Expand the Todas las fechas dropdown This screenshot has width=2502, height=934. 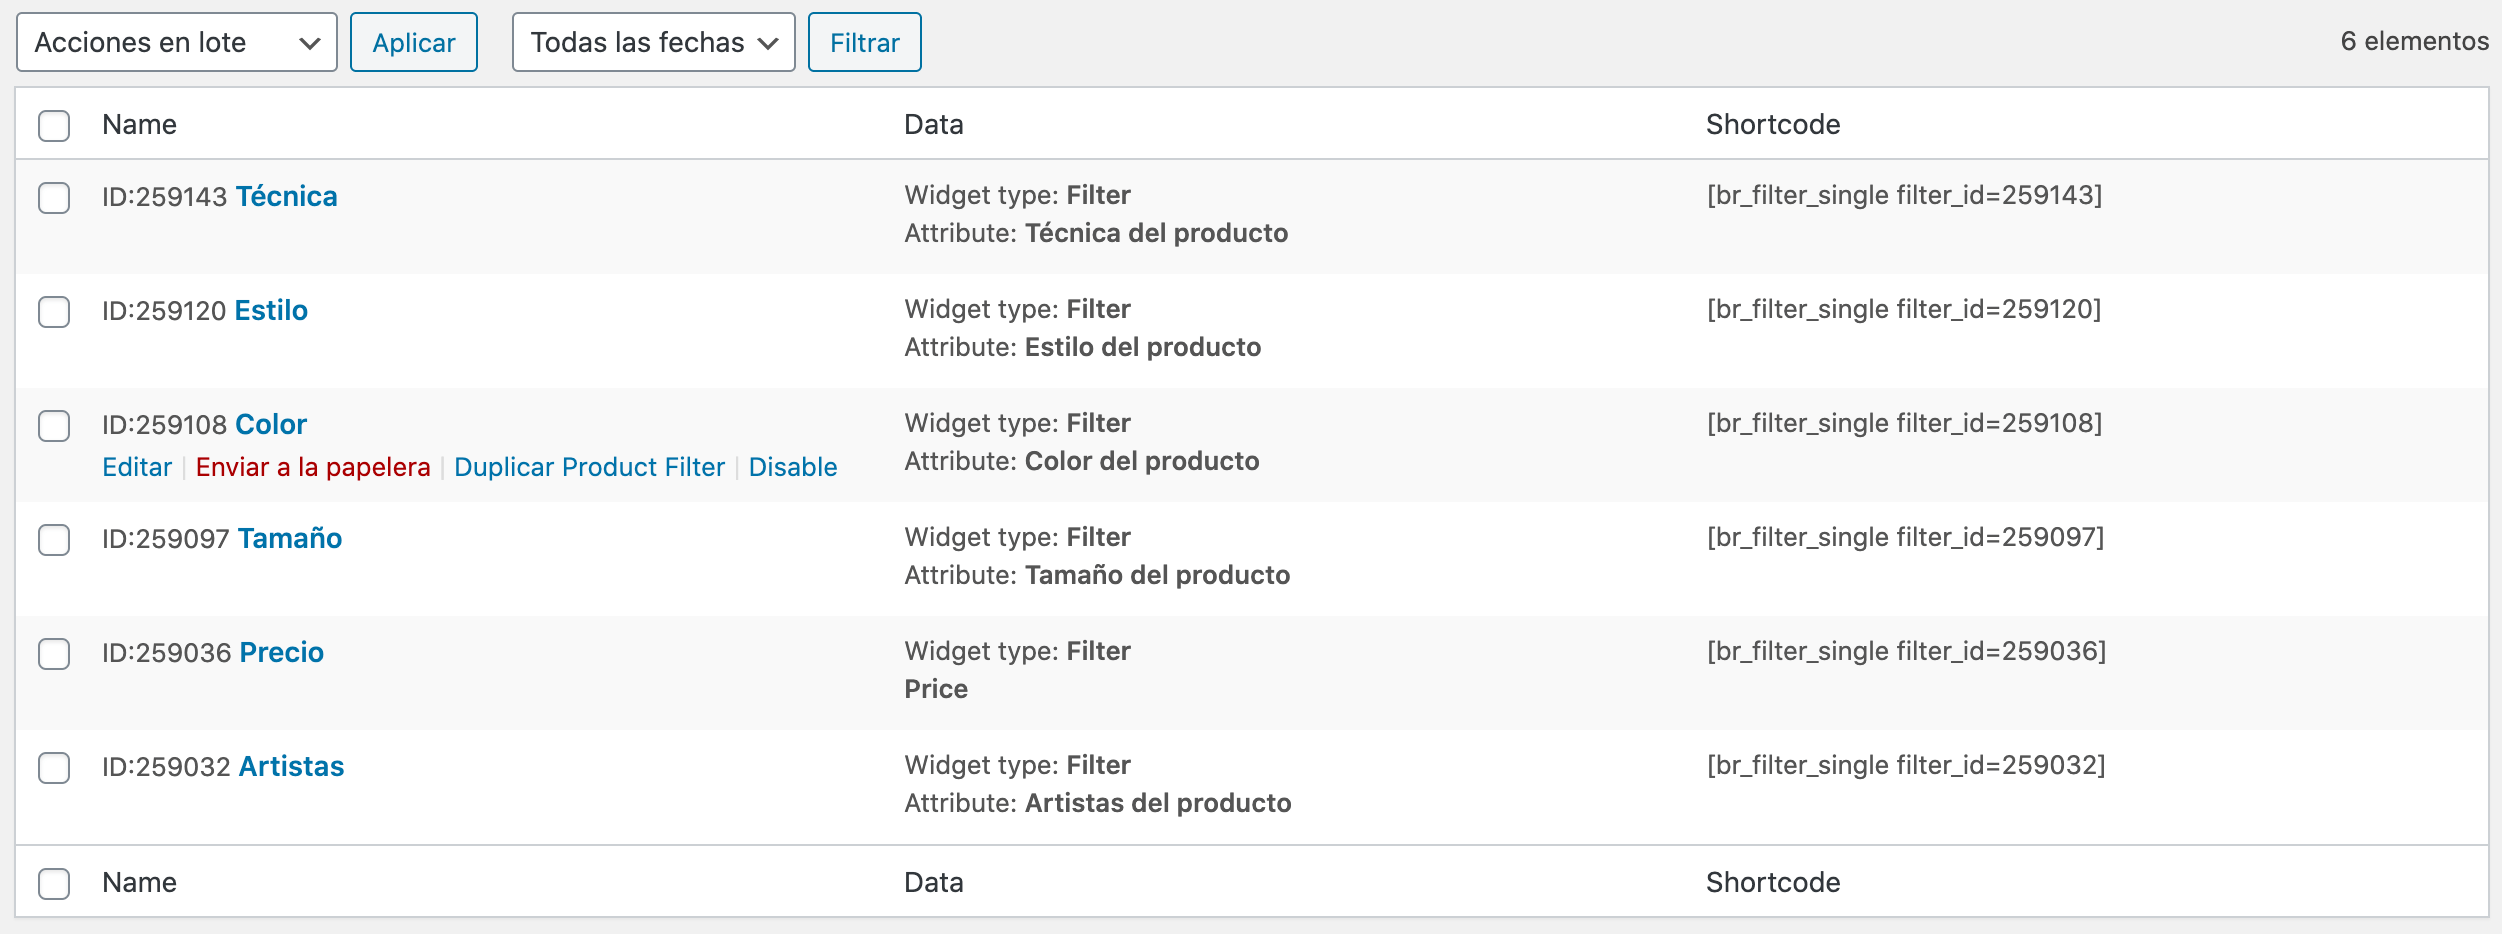click(x=653, y=42)
